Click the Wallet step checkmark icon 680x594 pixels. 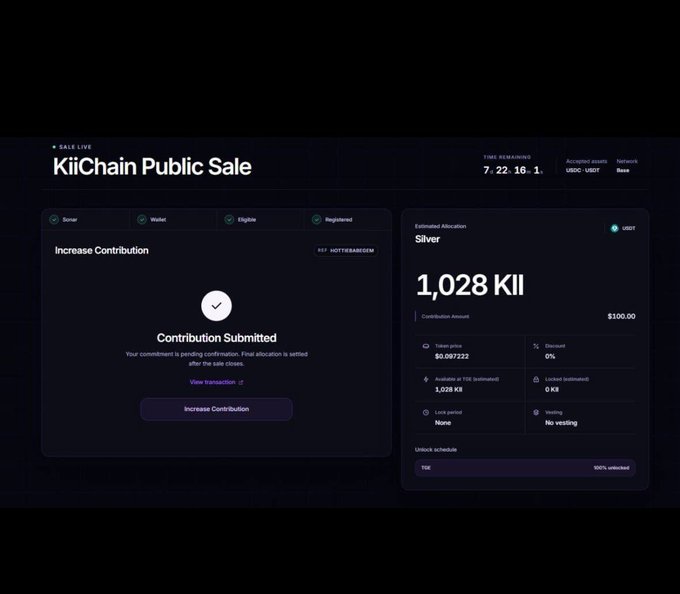pyautogui.click(x=142, y=219)
